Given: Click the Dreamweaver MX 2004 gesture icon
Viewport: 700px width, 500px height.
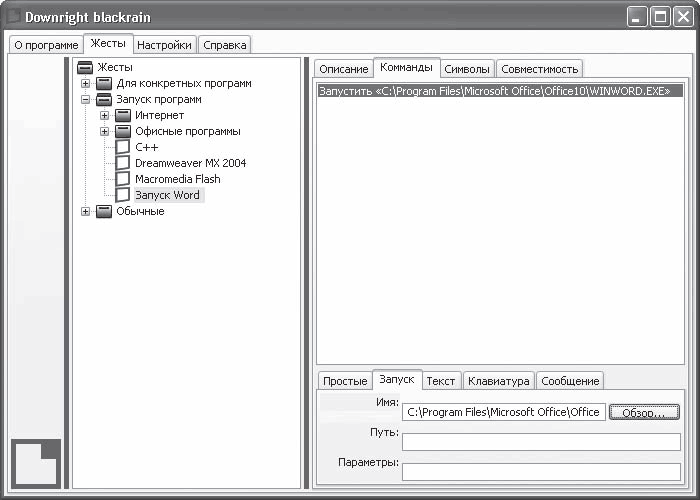Looking at the screenshot, I should point(123,163).
